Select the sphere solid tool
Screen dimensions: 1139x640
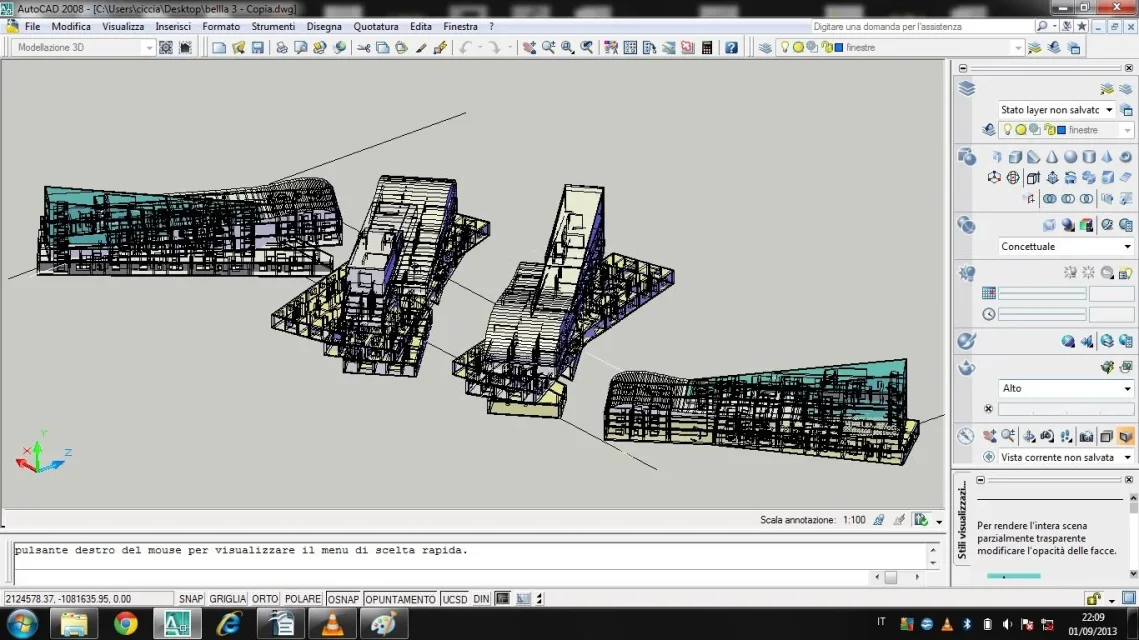tap(1070, 157)
